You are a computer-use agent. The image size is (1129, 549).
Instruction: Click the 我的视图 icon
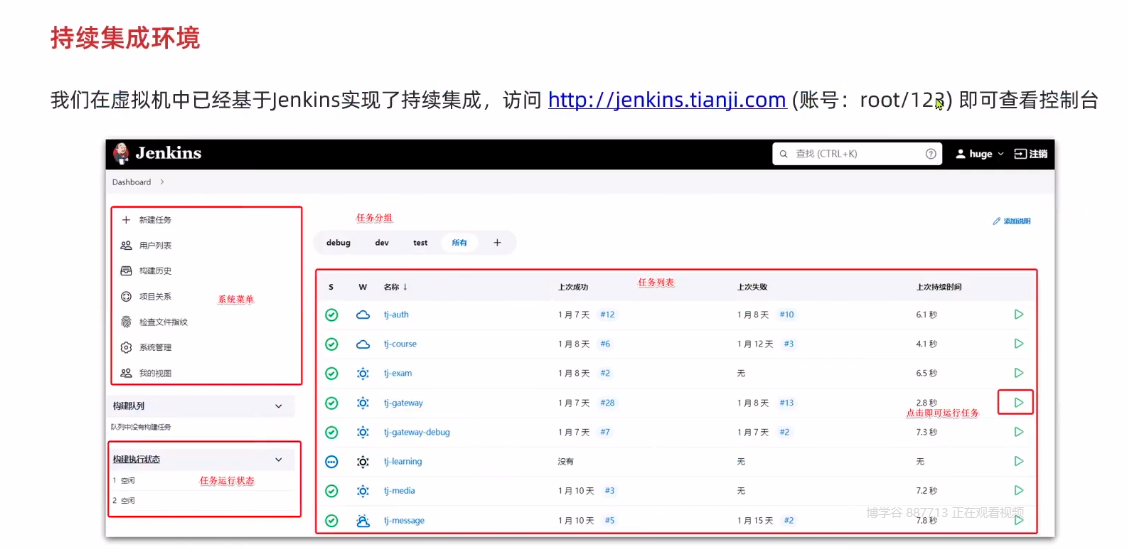[x=126, y=373]
